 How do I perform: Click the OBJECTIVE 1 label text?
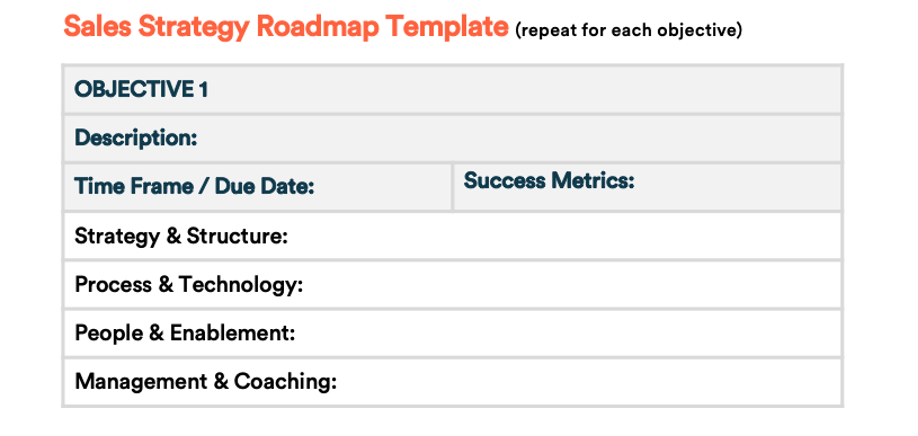141,90
